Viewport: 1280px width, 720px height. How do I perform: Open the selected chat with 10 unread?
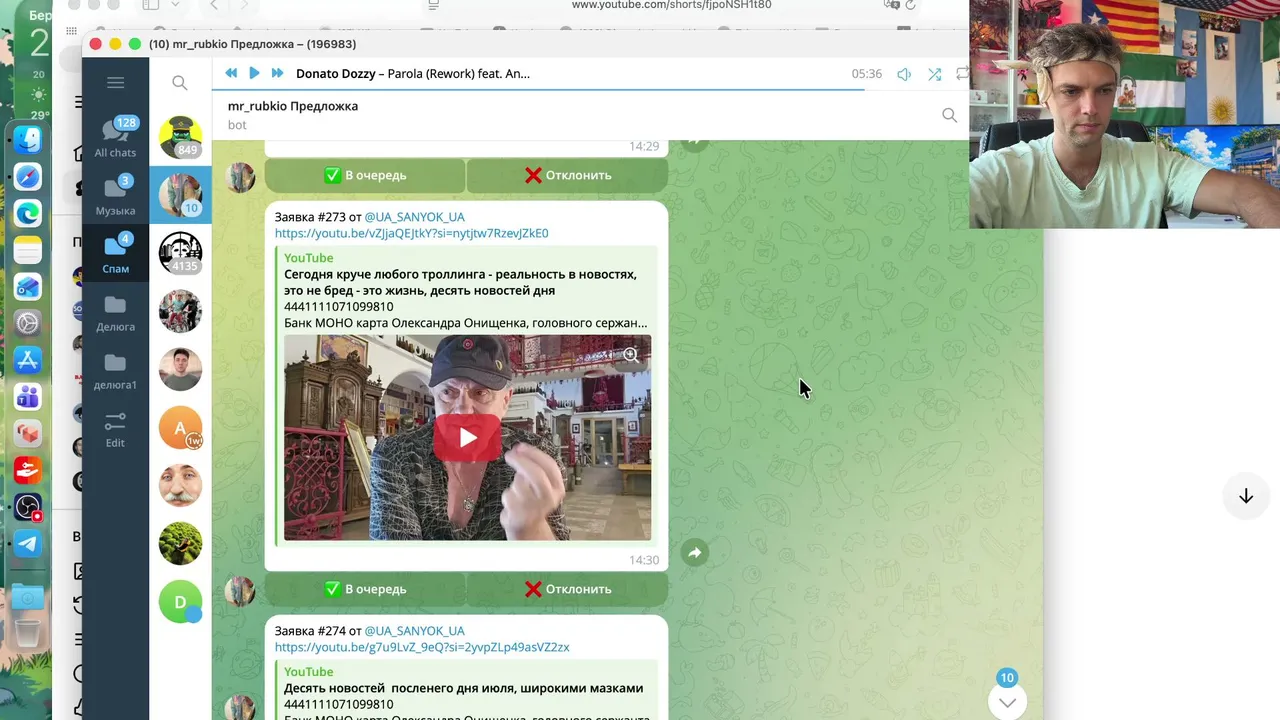[x=180, y=195]
